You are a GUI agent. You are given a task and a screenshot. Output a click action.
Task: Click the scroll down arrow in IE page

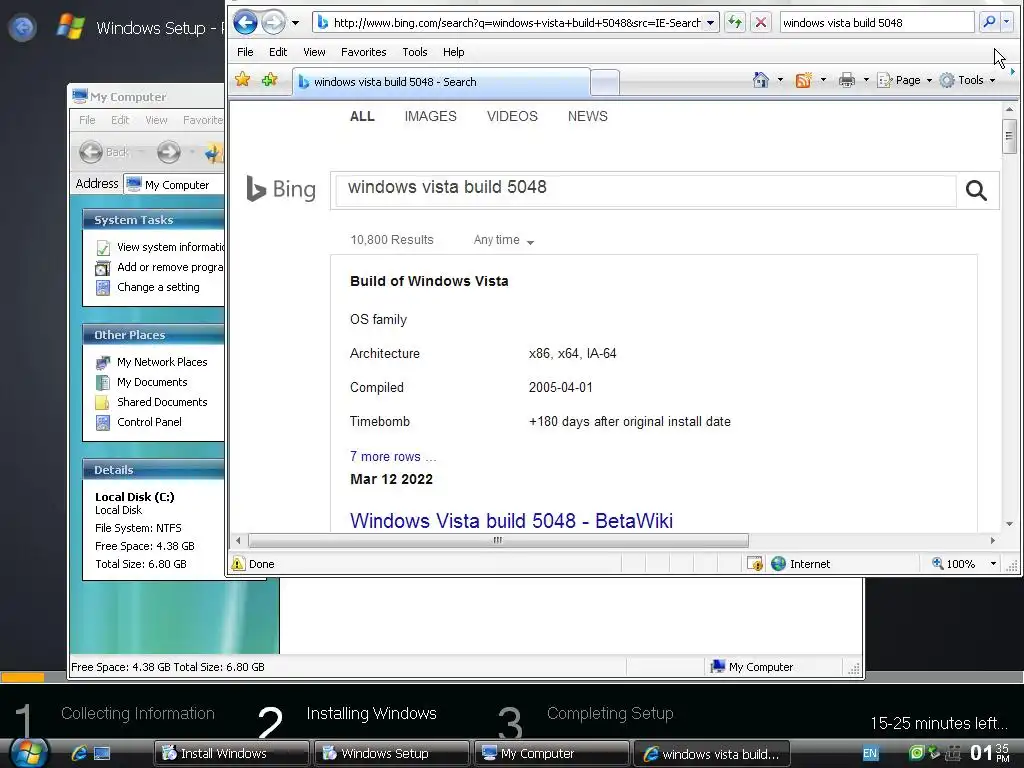click(1009, 524)
